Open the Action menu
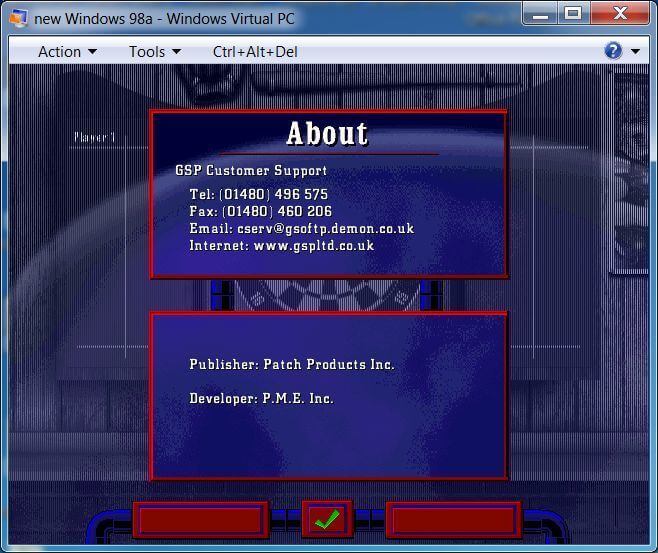The height and width of the screenshot is (553, 658). tap(67, 52)
